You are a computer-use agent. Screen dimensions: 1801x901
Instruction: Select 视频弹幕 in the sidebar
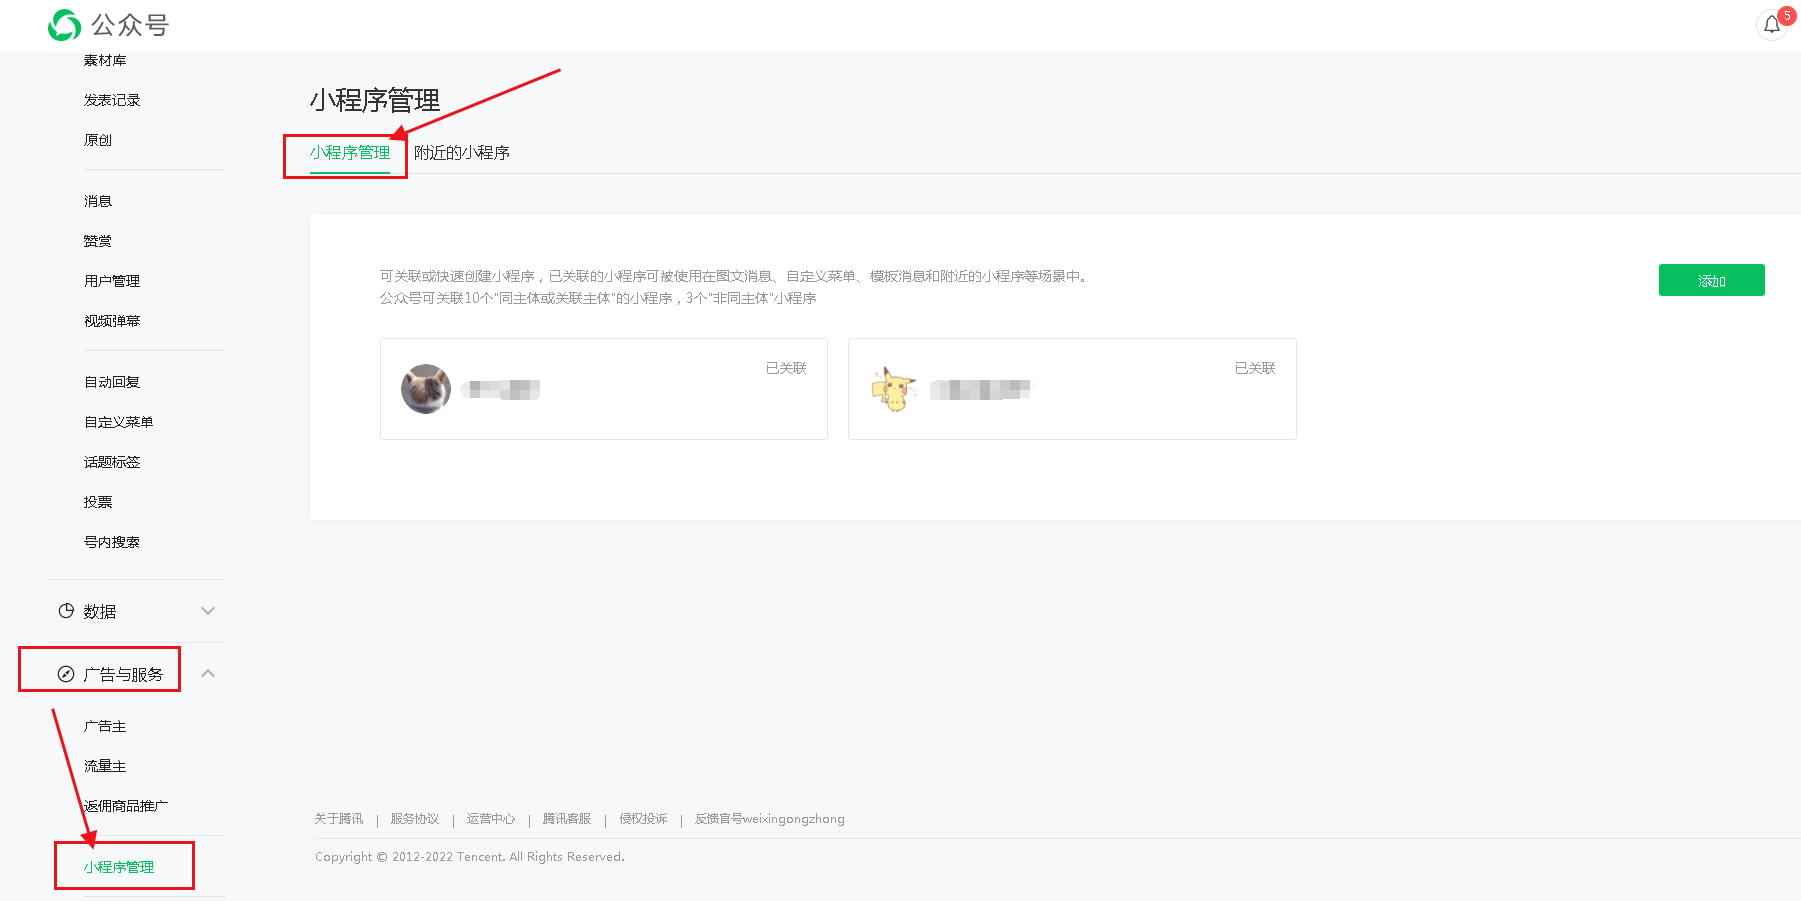coord(112,321)
